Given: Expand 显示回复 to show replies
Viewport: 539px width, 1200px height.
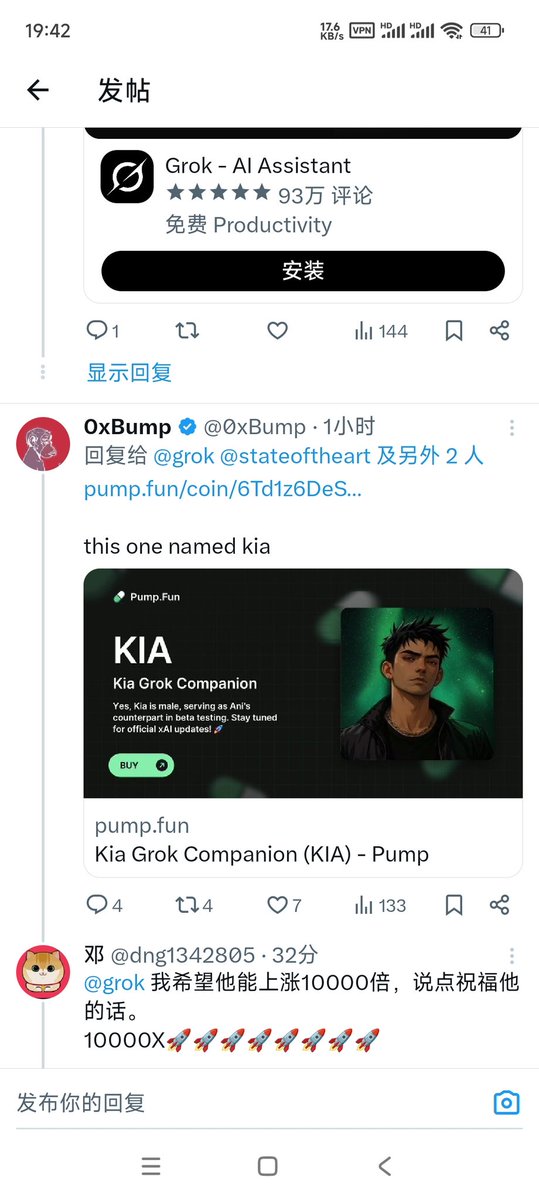Looking at the screenshot, I should (x=129, y=373).
